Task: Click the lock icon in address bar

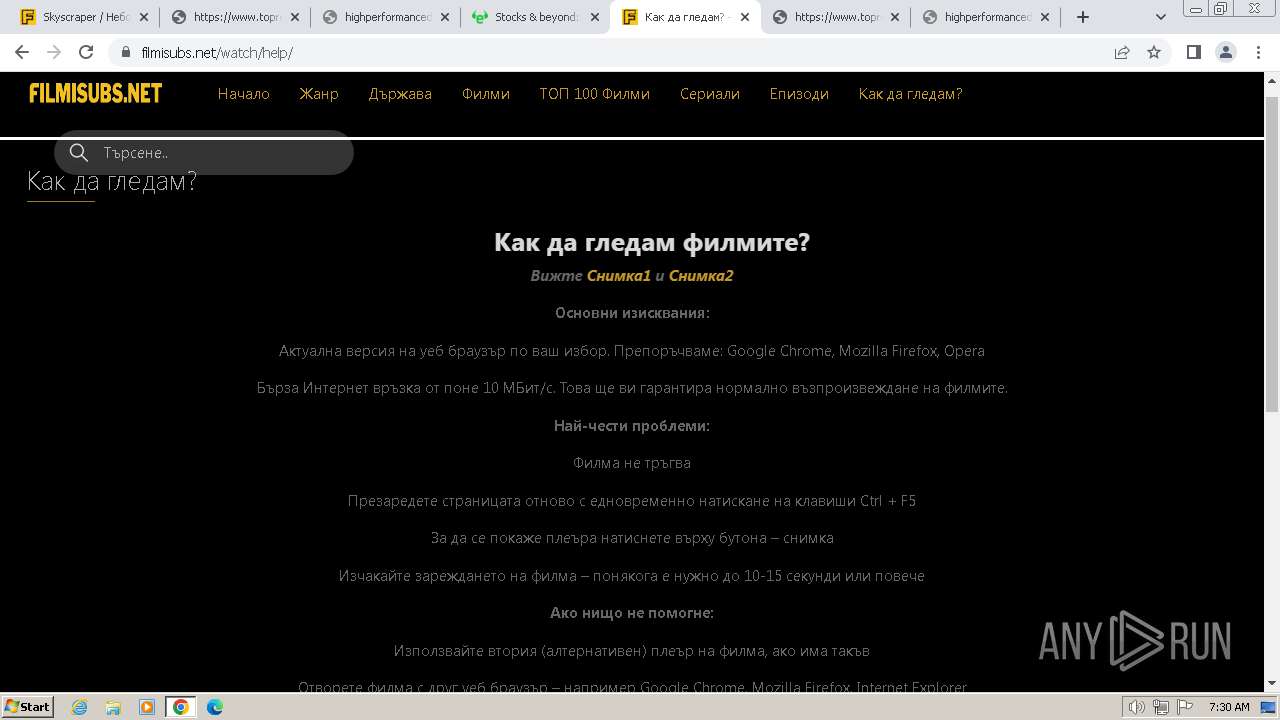Action: [x=126, y=52]
